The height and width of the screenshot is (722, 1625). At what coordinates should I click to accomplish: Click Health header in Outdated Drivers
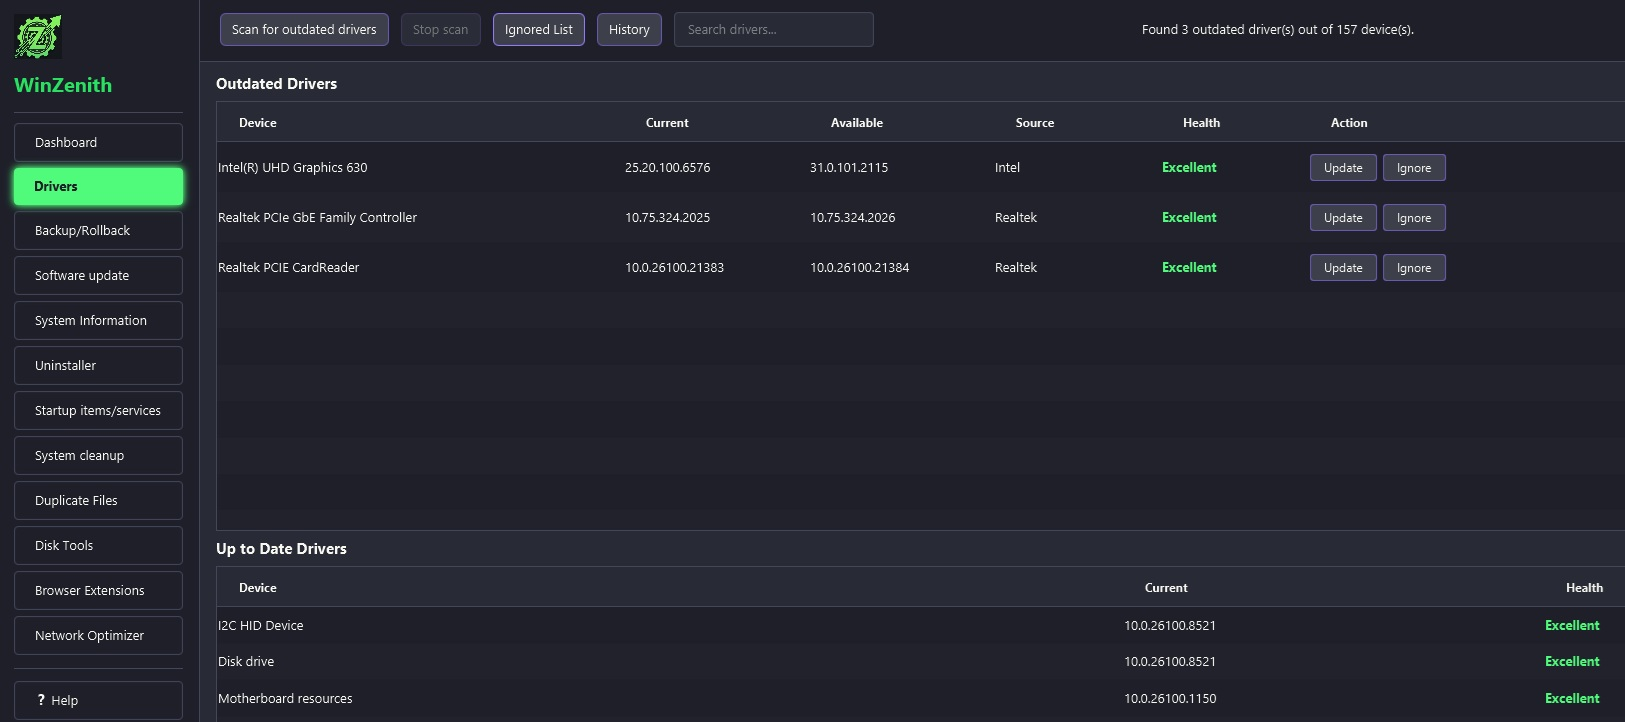[1201, 122]
